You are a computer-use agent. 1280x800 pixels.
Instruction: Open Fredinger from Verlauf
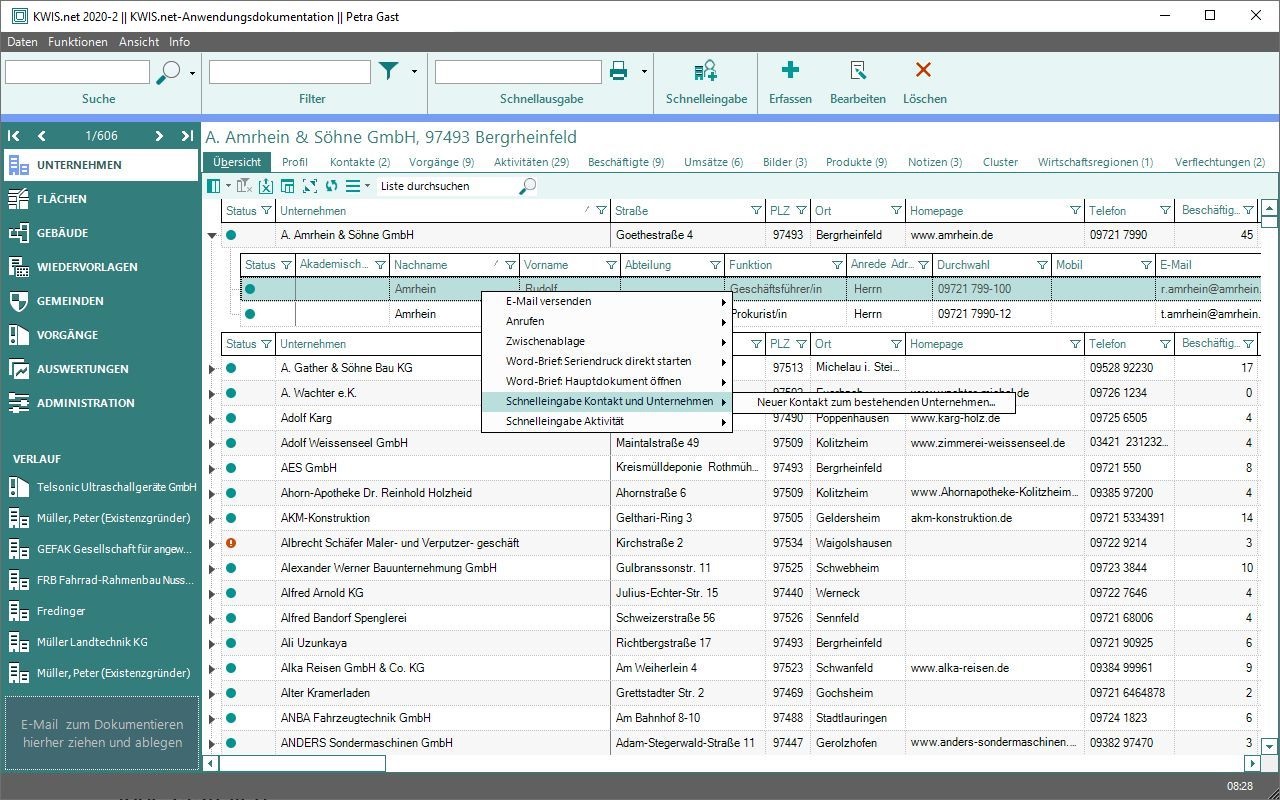coord(103,611)
